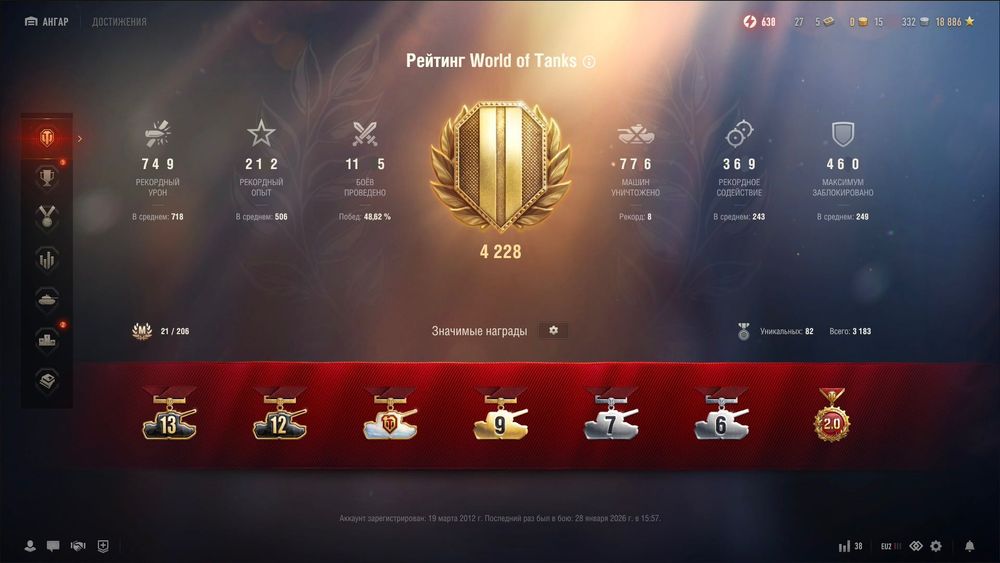
Task: Open the trophy achievements sidebar section
Action: (x=47, y=177)
